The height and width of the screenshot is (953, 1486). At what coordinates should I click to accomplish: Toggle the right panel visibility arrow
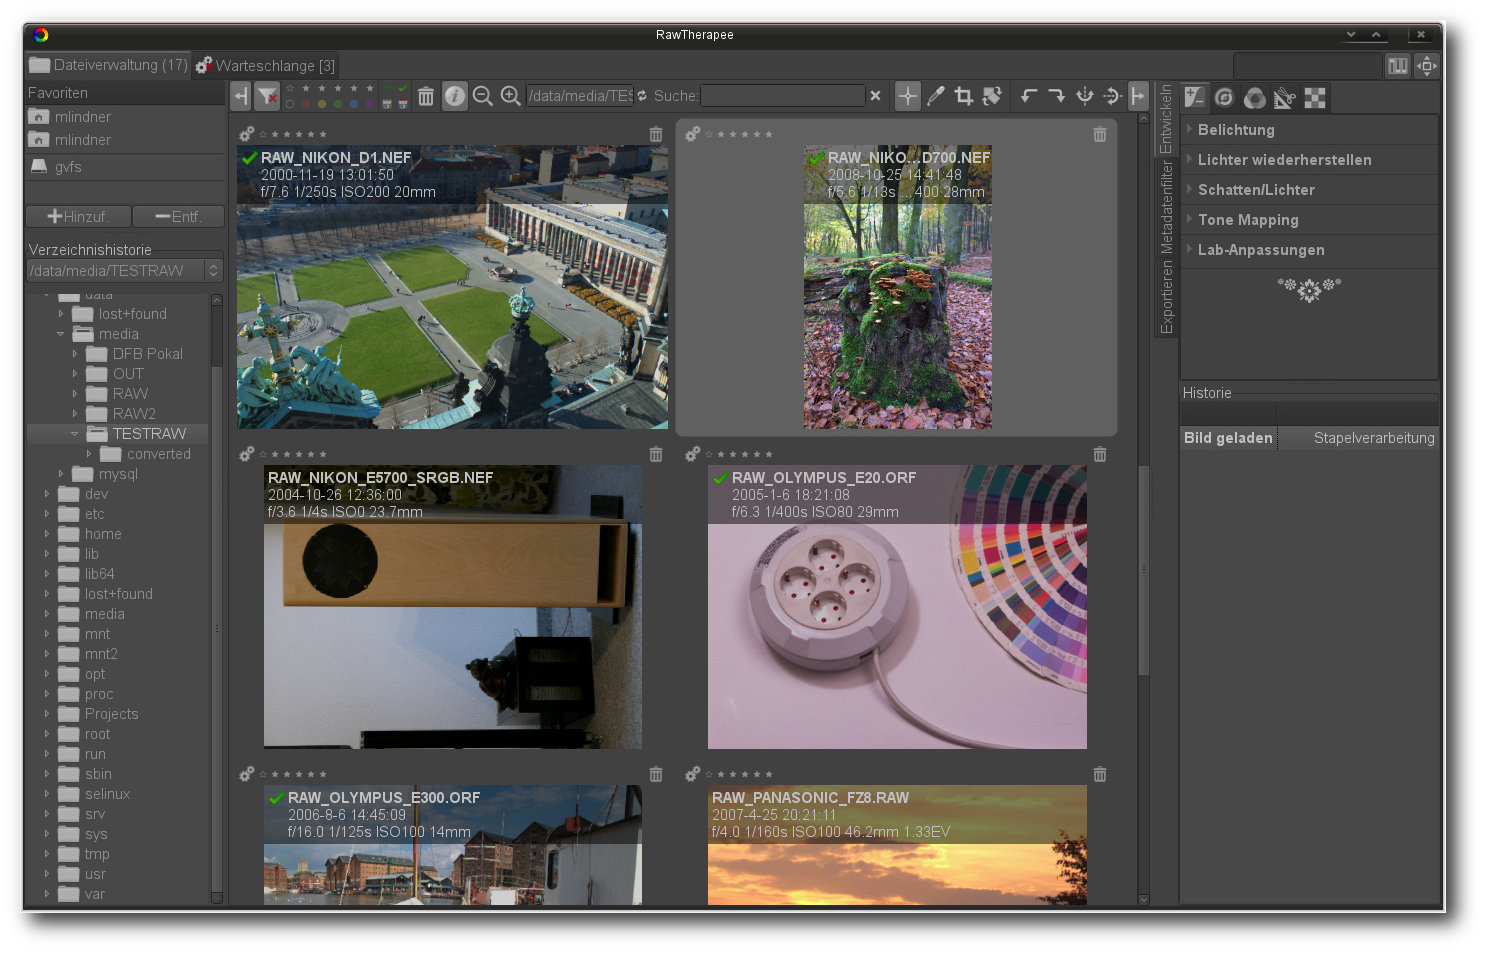(x=1138, y=96)
